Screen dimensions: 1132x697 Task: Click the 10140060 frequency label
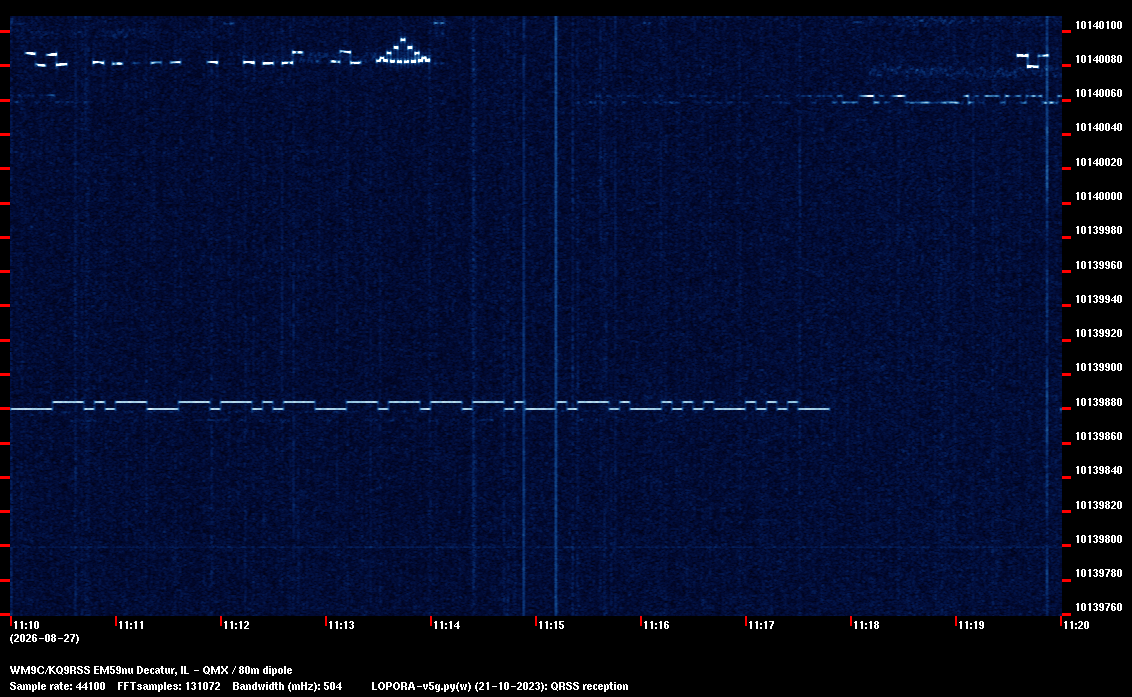1099,93
